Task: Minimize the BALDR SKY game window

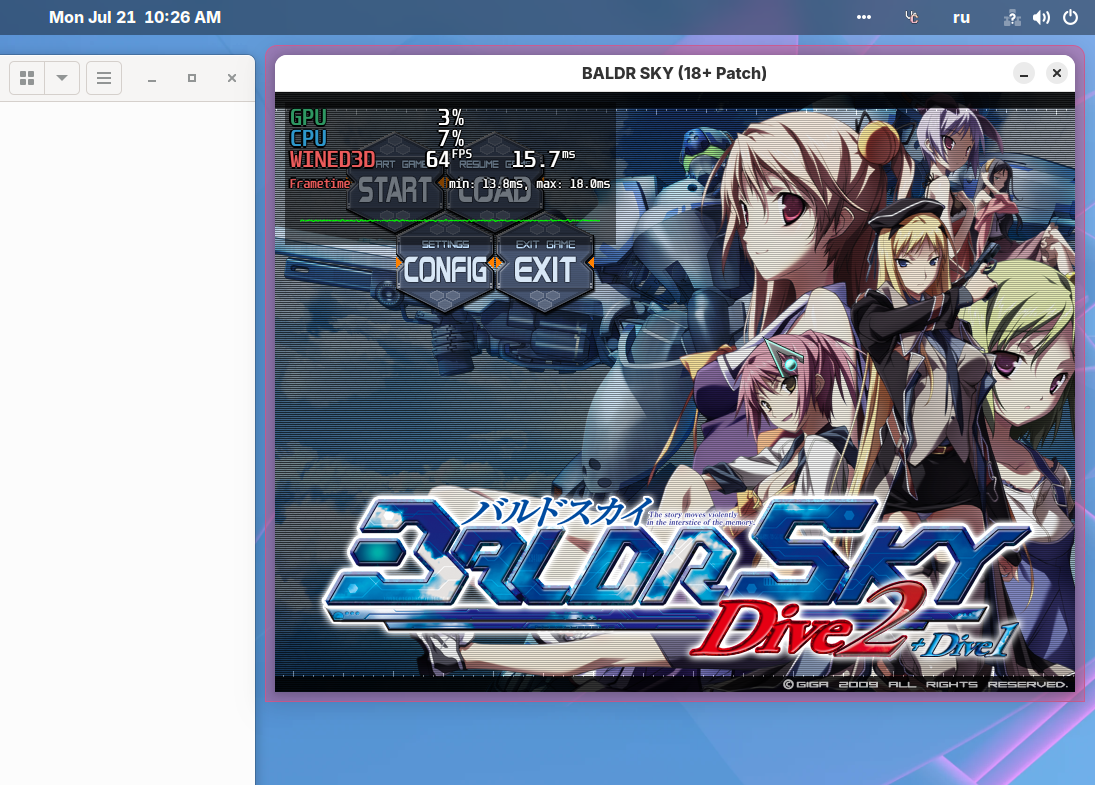Action: coord(1023,73)
